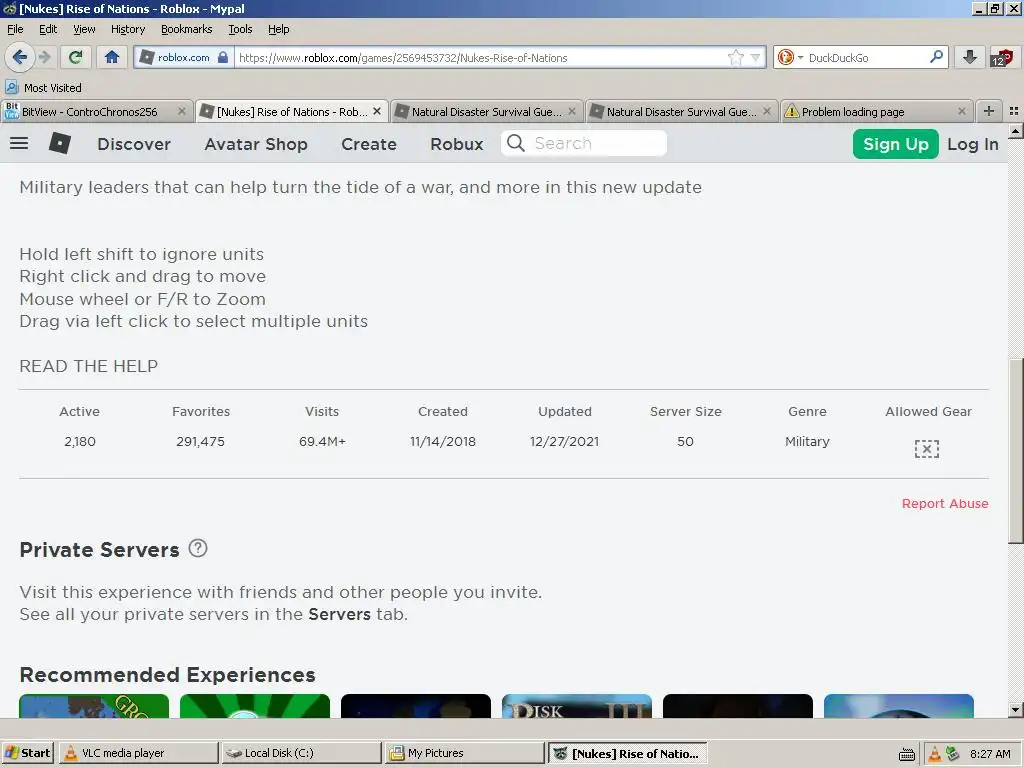Click the VLC cone tray icon
The image size is (1024, 768).
(x=935, y=754)
